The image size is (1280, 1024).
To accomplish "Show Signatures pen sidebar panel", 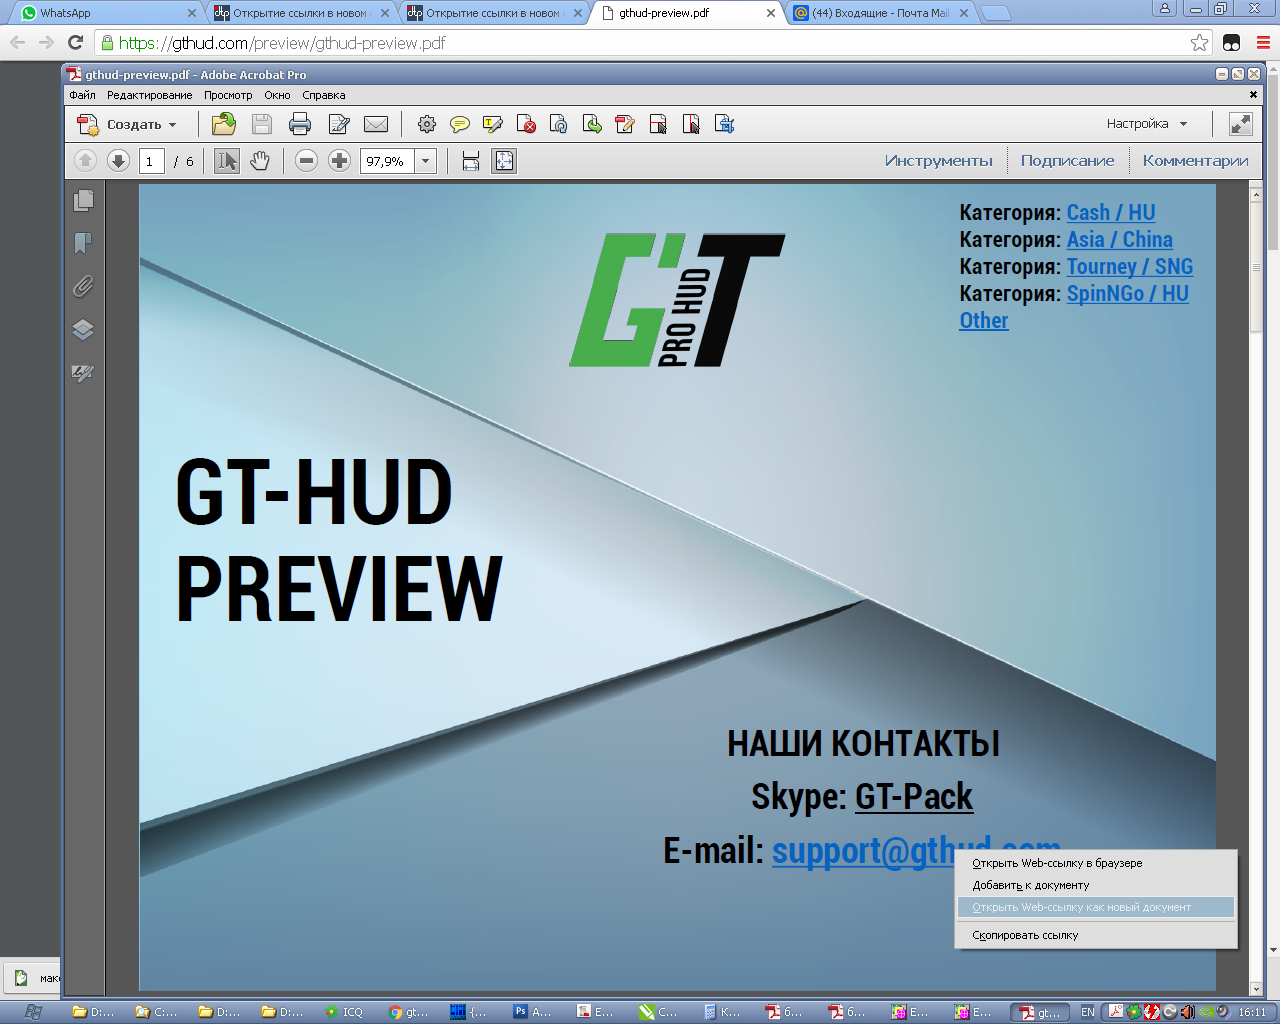I will click(83, 373).
